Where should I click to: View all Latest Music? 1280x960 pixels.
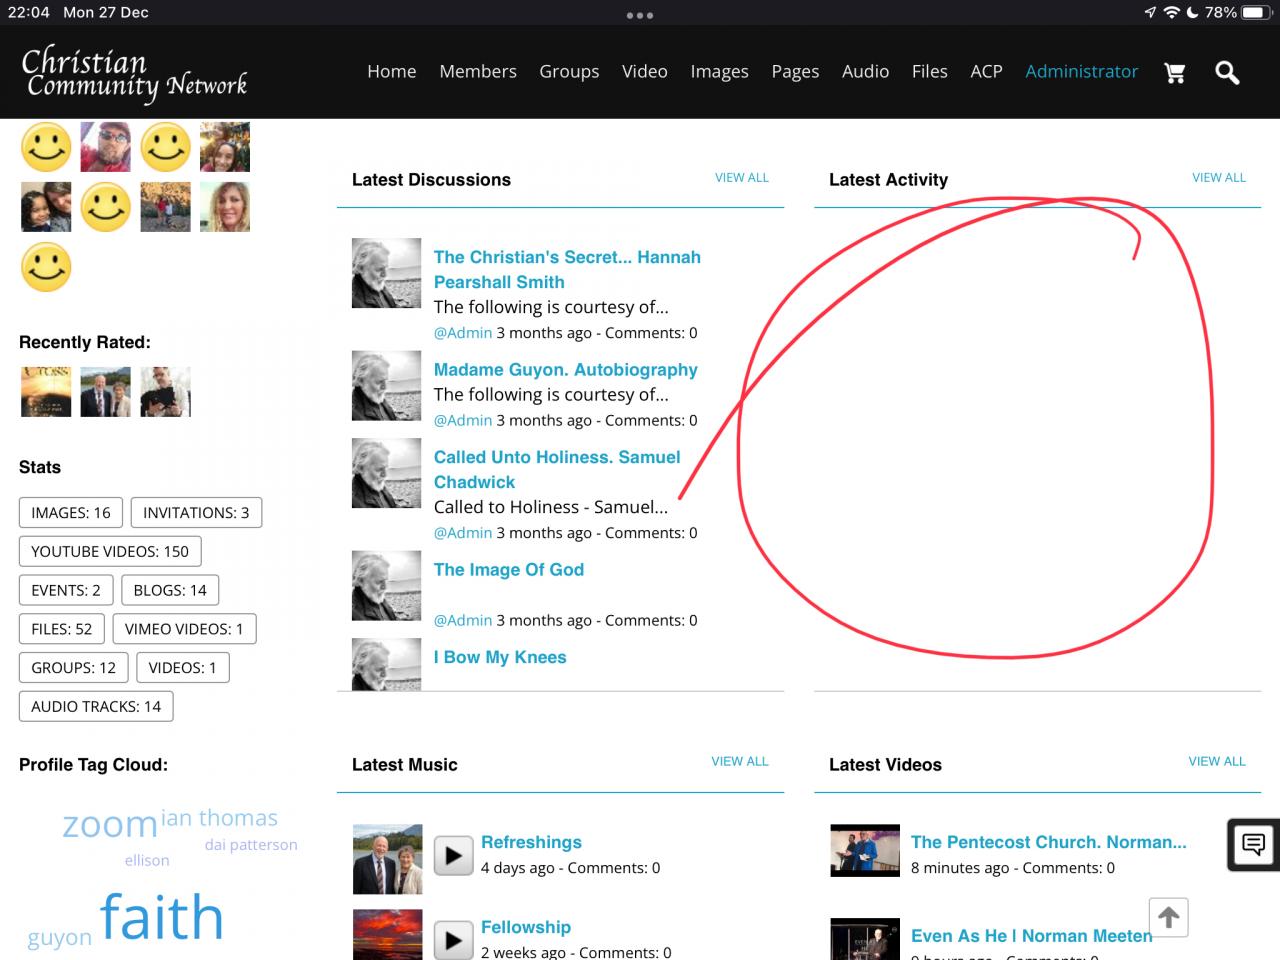point(740,761)
